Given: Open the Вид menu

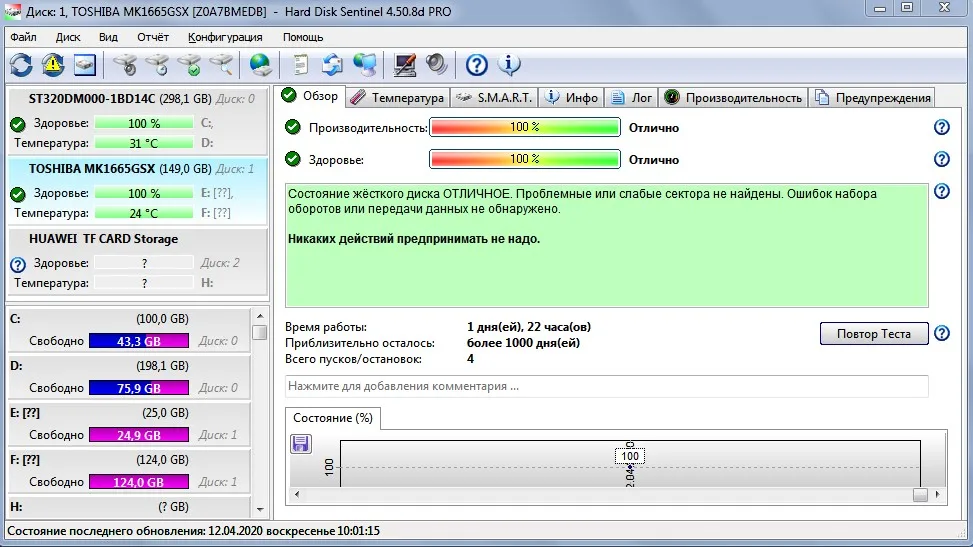Looking at the screenshot, I should pos(108,37).
